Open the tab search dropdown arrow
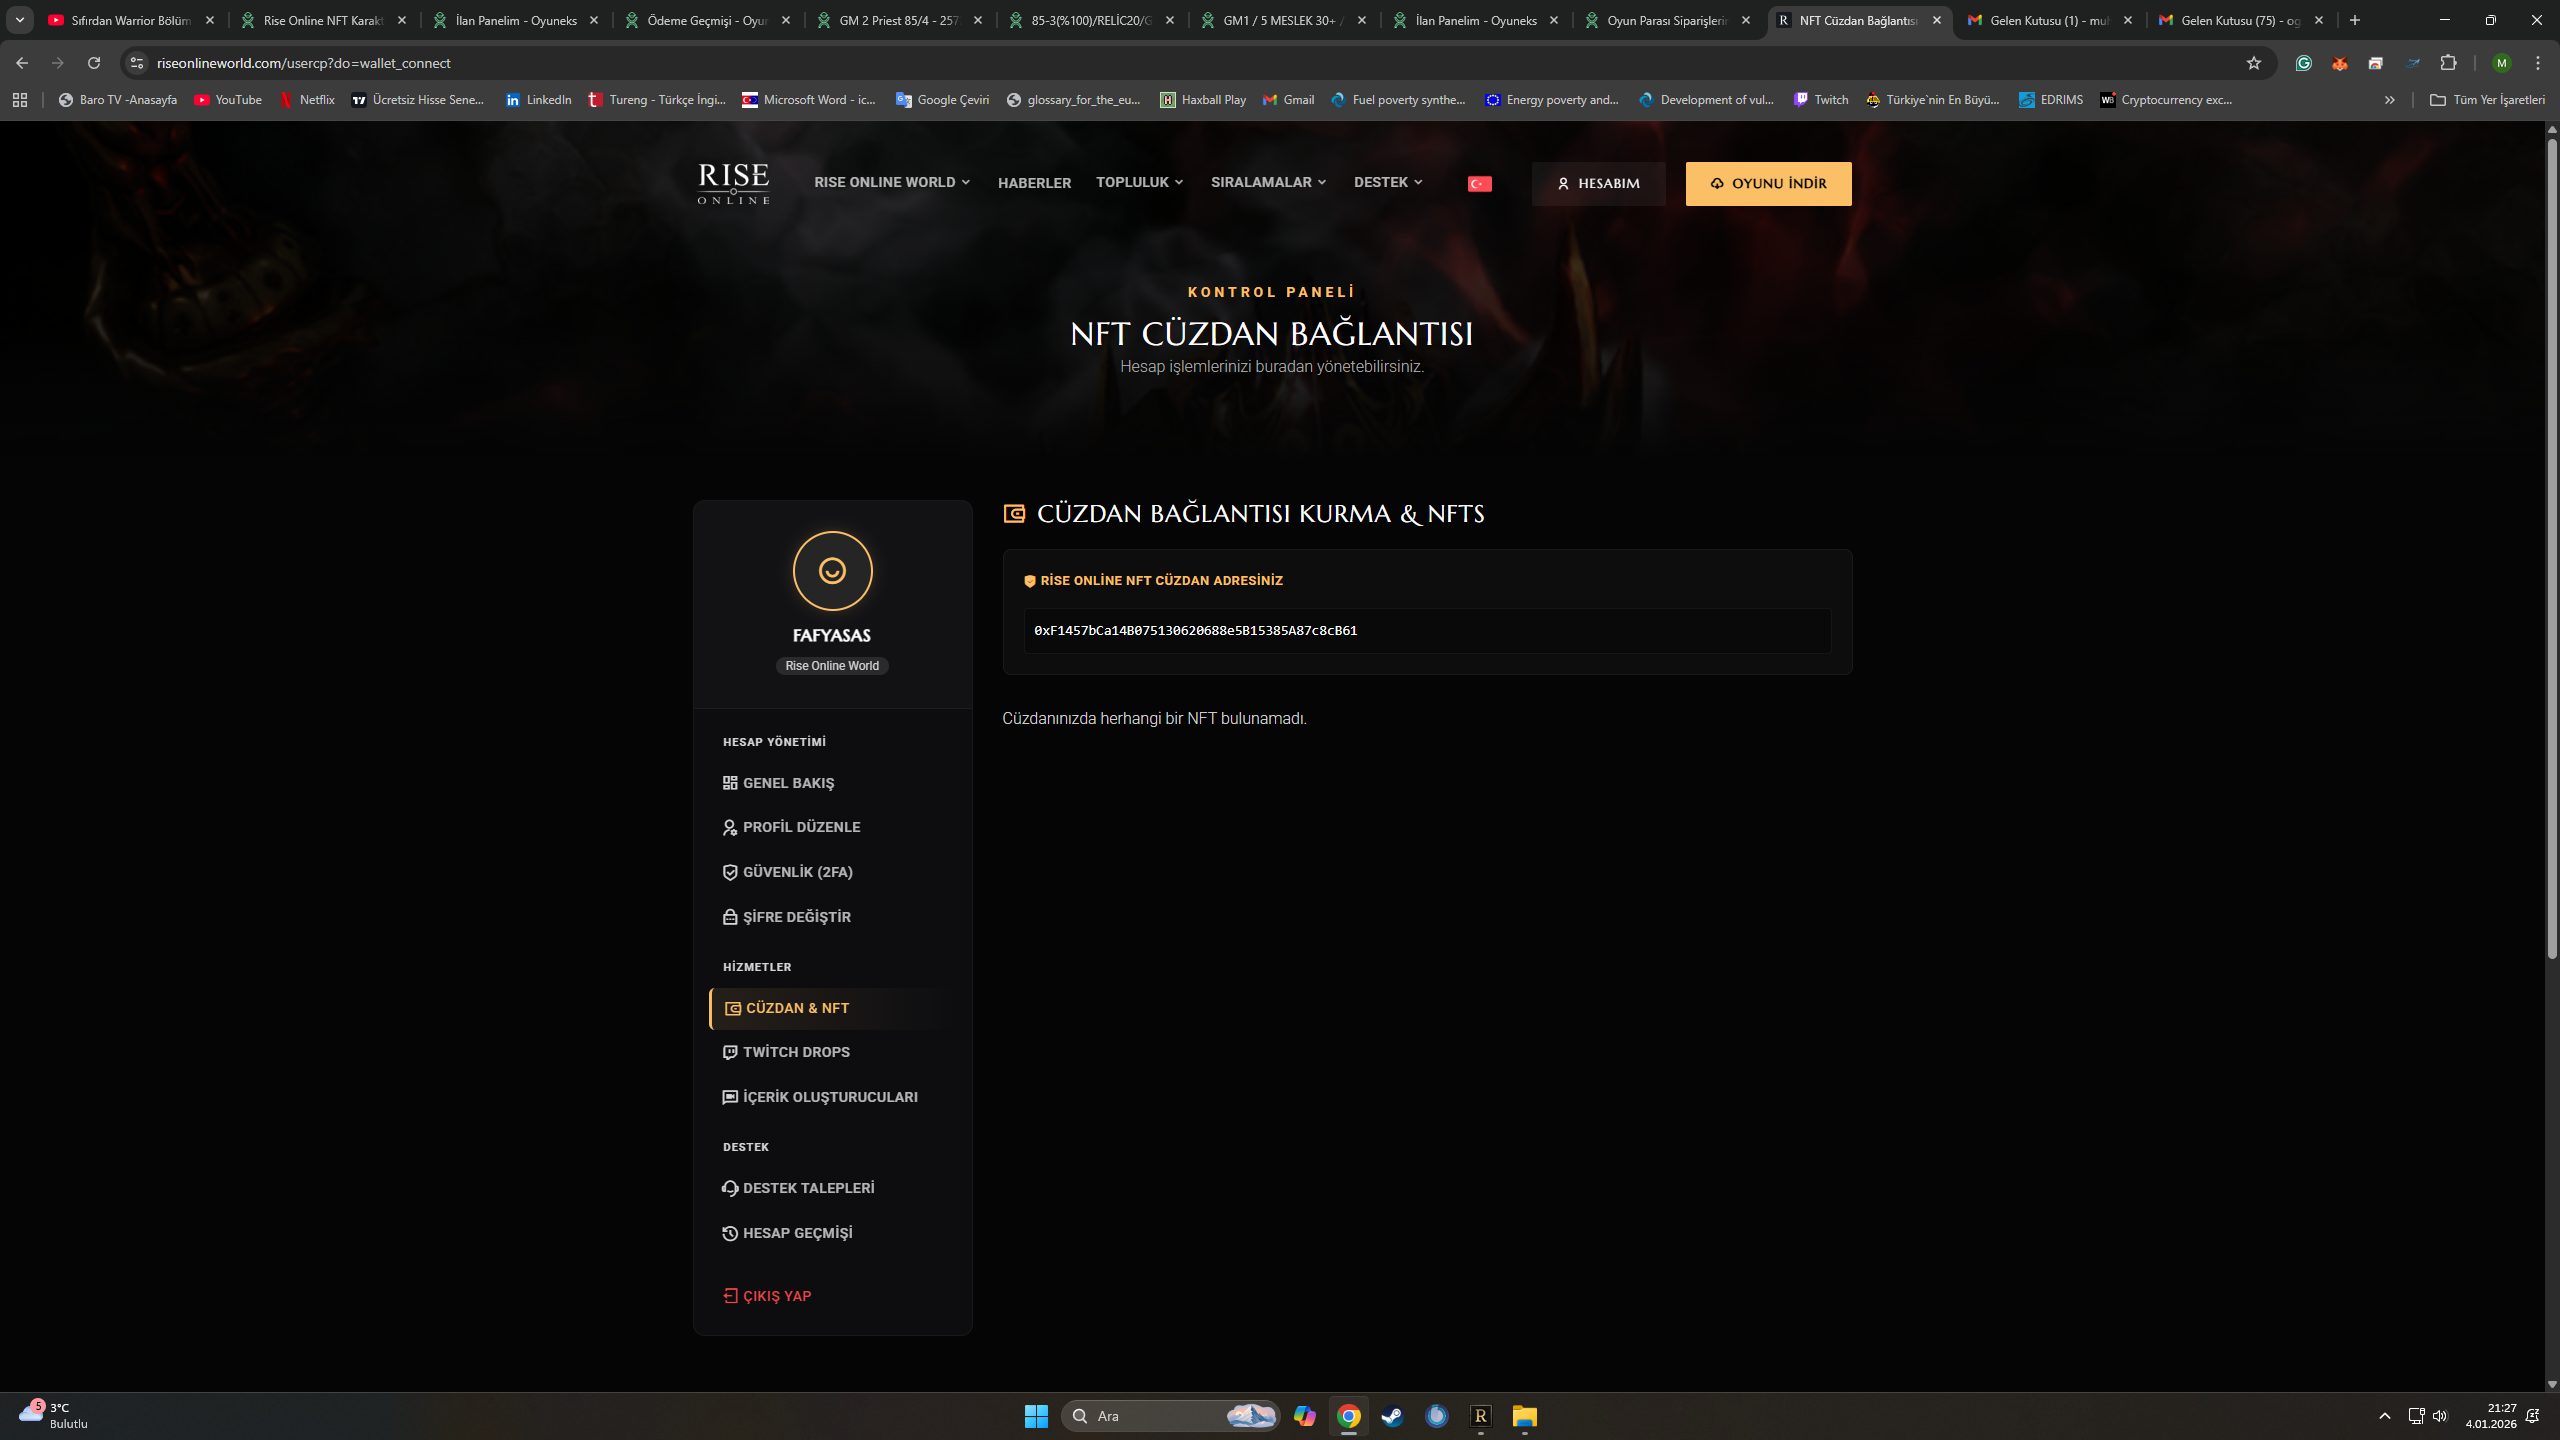Viewport: 2560px width, 1440px height. (x=20, y=20)
